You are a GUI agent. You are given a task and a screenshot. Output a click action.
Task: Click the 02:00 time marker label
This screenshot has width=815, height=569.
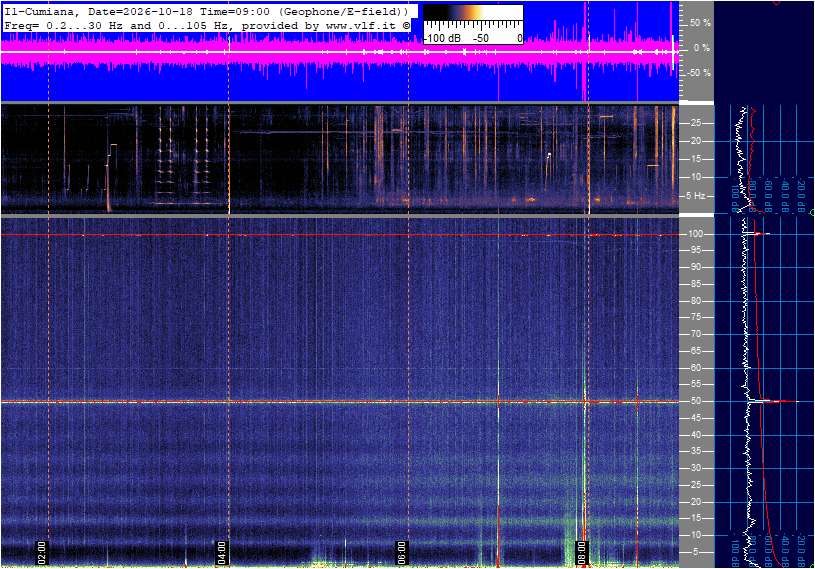tap(42, 552)
